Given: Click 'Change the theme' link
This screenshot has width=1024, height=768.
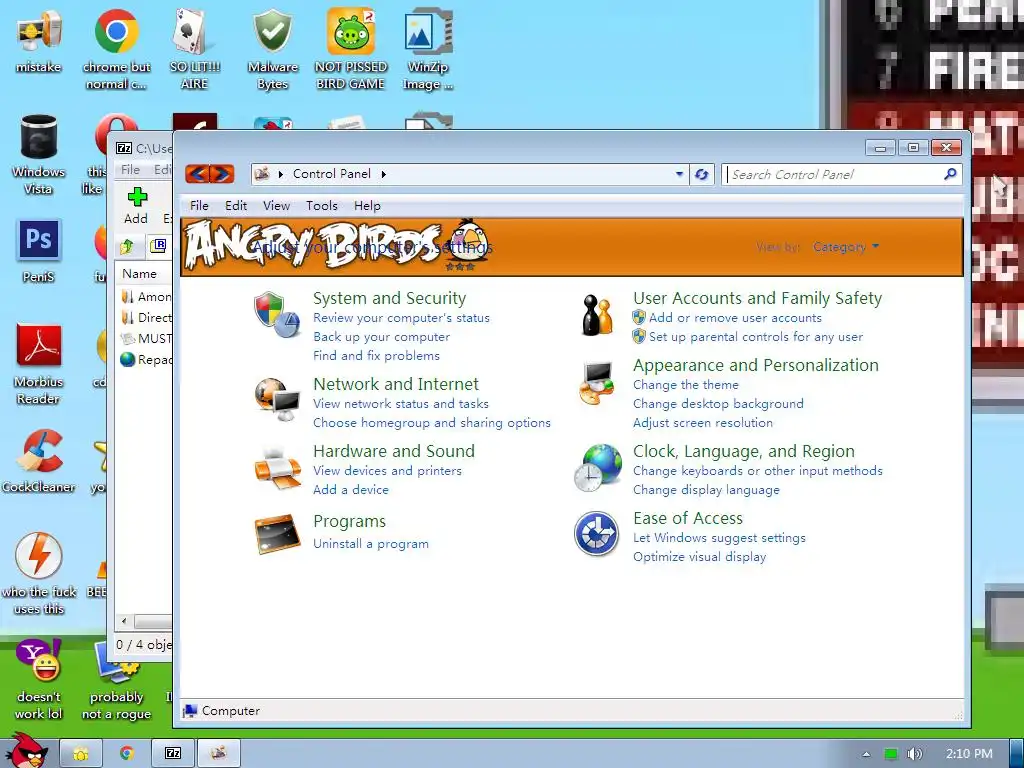Looking at the screenshot, I should [686, 385].
